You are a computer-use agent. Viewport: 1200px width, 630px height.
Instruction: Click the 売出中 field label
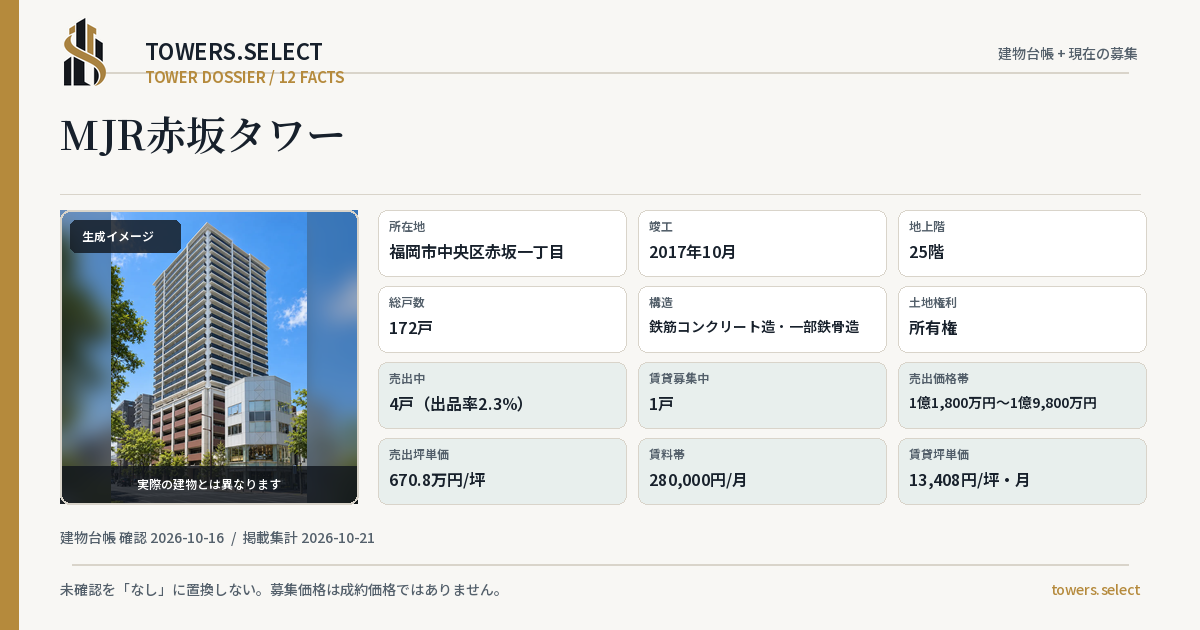click(407, 379)
